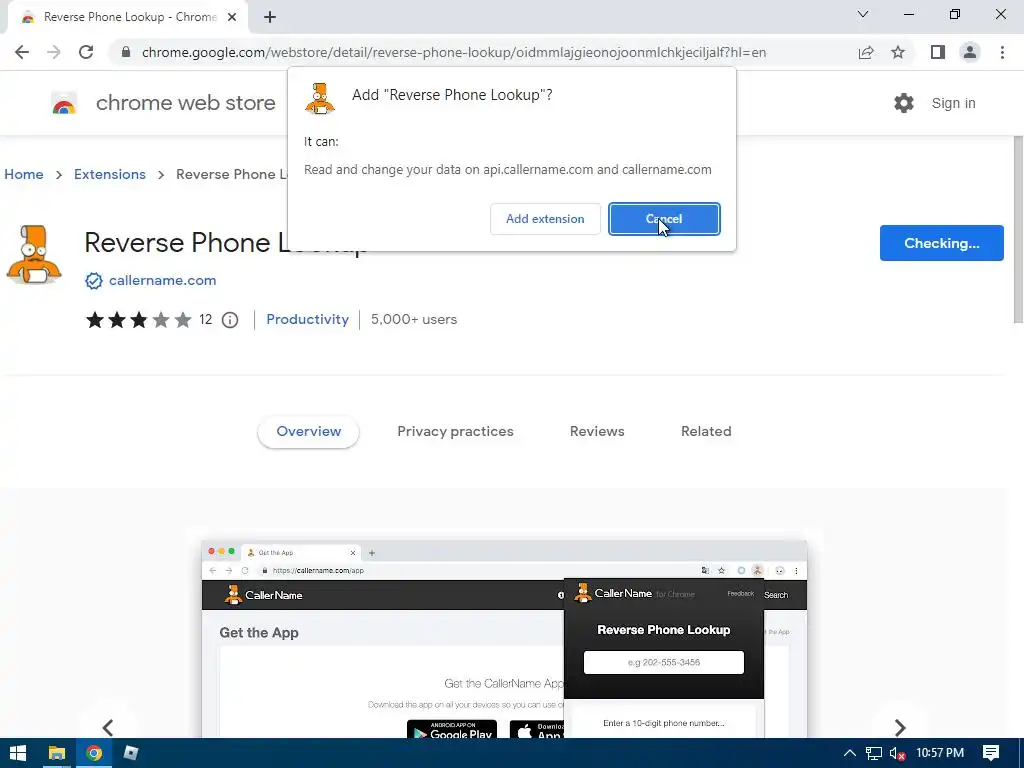The height and width of the screenshot is (768, 1024).
Task: Open the clock showing 10:57 PM
Action: click(940, 753)
